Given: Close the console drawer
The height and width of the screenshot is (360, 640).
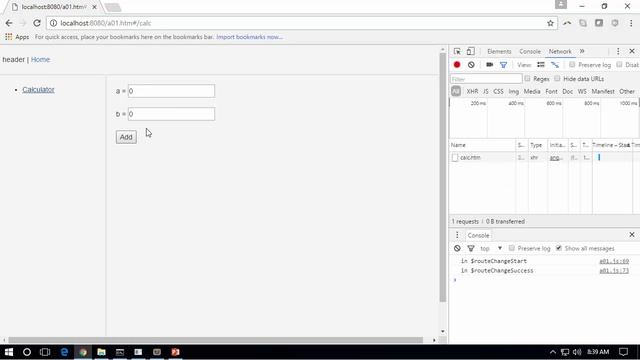Looking at the screenshot, I should 632,235.
